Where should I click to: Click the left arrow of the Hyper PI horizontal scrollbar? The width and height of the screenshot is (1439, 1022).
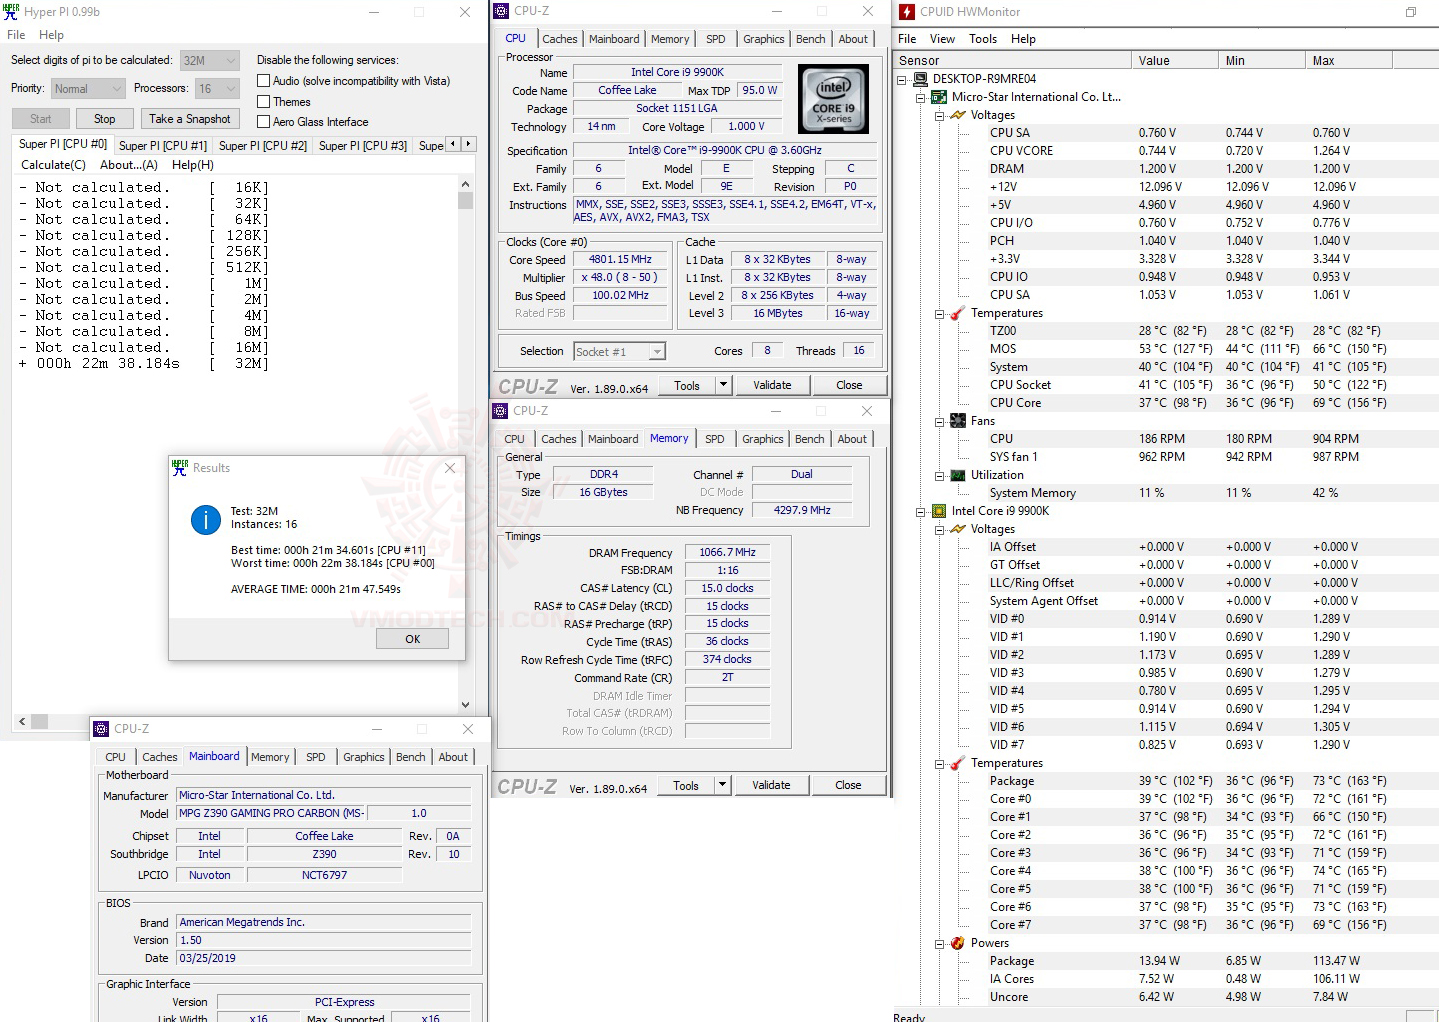point(22,721)
